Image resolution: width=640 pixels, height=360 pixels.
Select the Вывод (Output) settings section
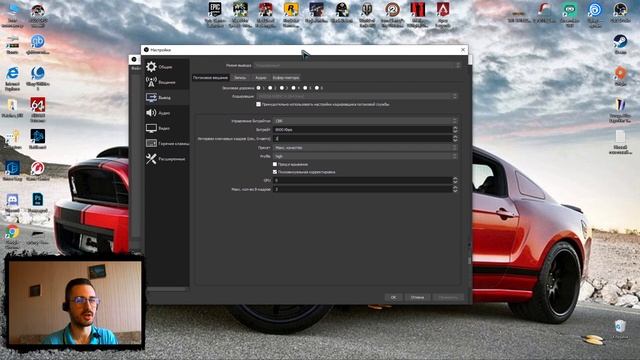click(x=167, y=98)
